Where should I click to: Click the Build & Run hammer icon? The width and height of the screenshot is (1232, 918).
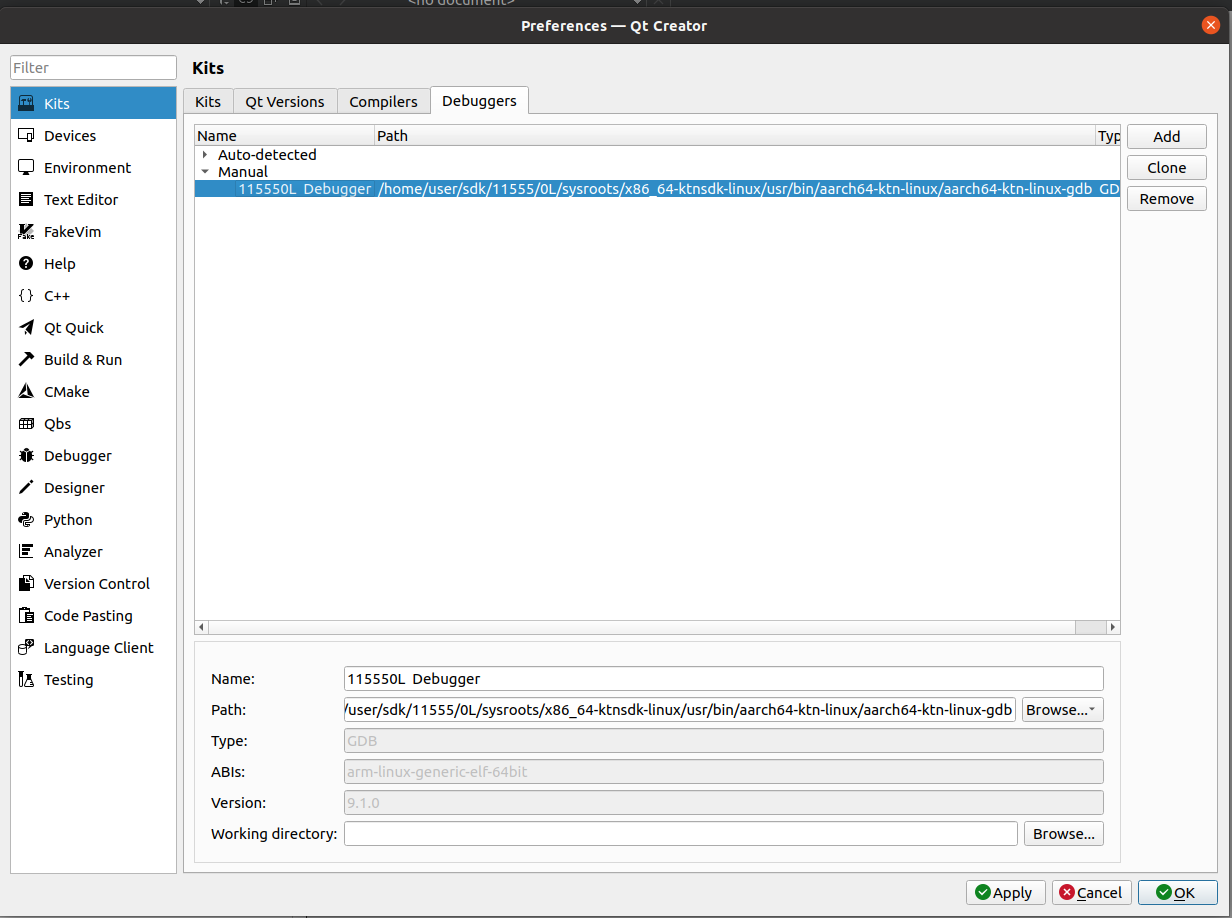click(x=26, y=360)
